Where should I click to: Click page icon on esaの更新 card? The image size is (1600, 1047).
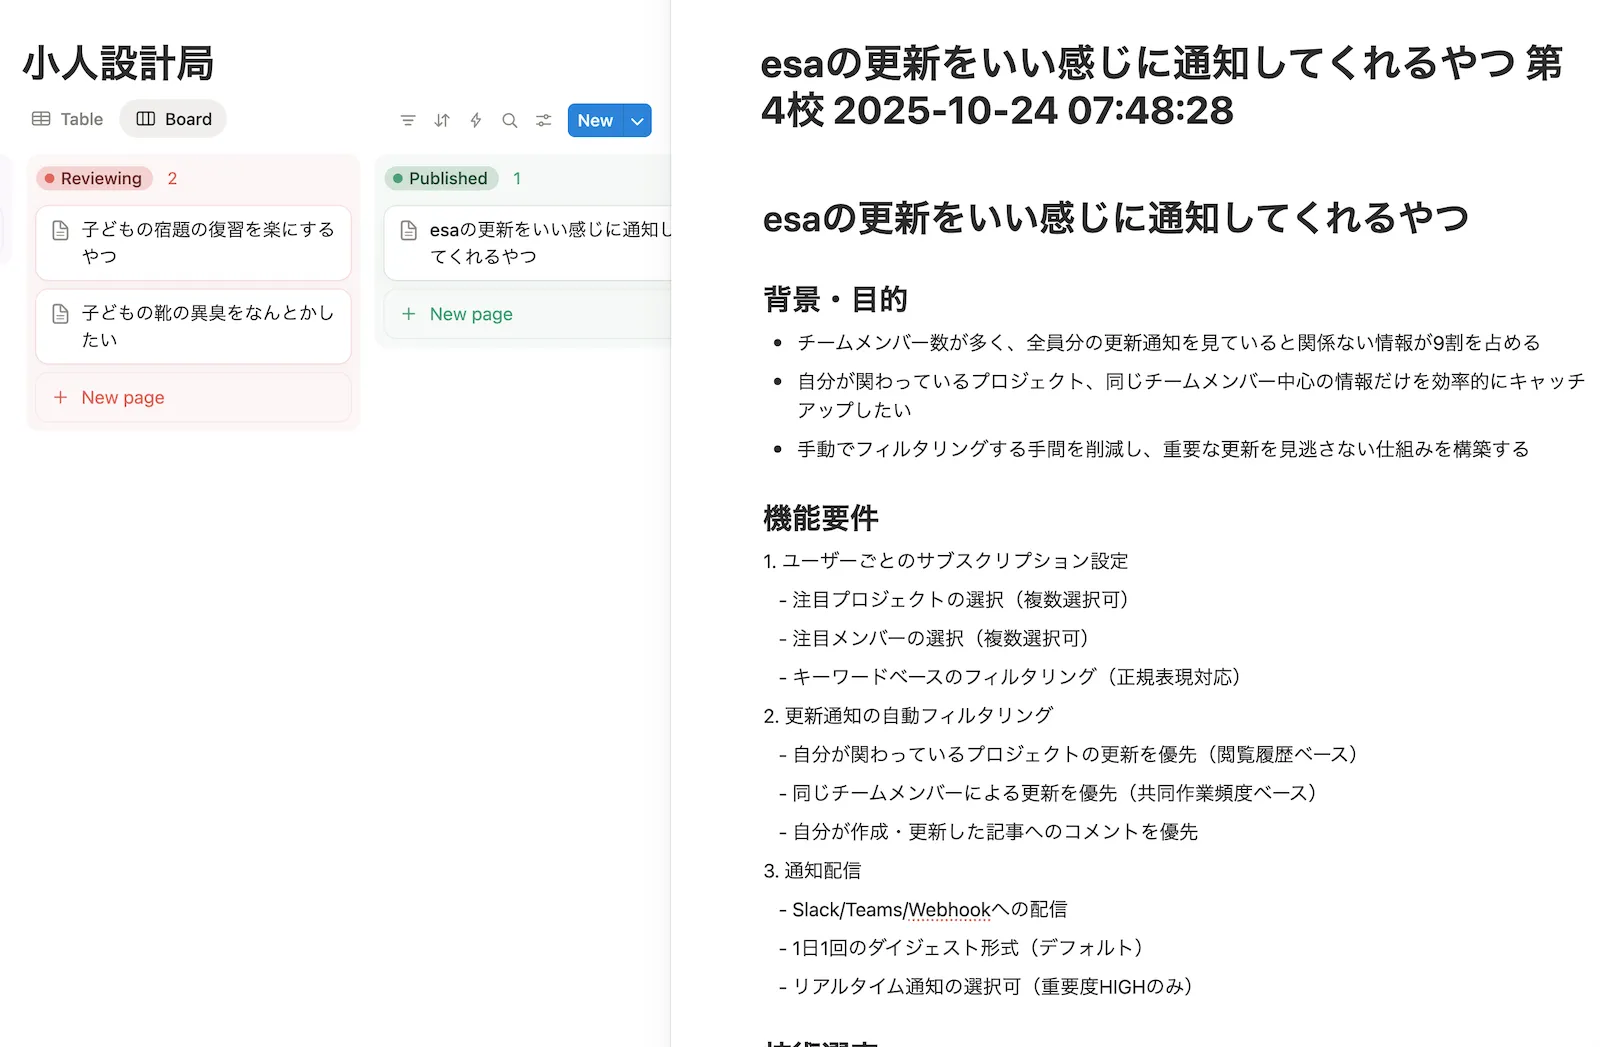coord(408,230)
